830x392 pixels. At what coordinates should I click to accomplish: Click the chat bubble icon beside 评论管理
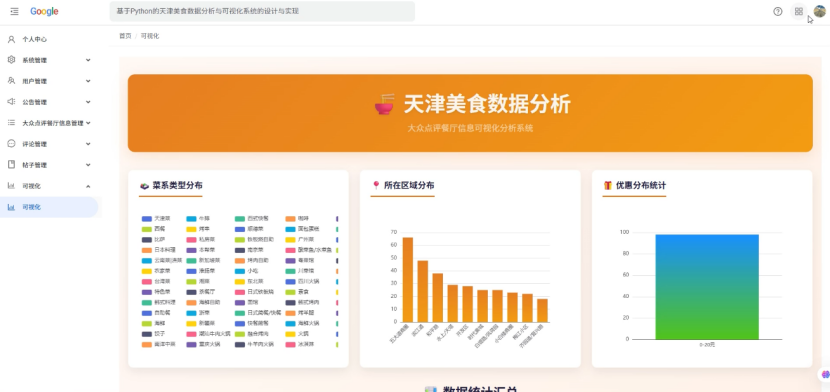point(11,144)
